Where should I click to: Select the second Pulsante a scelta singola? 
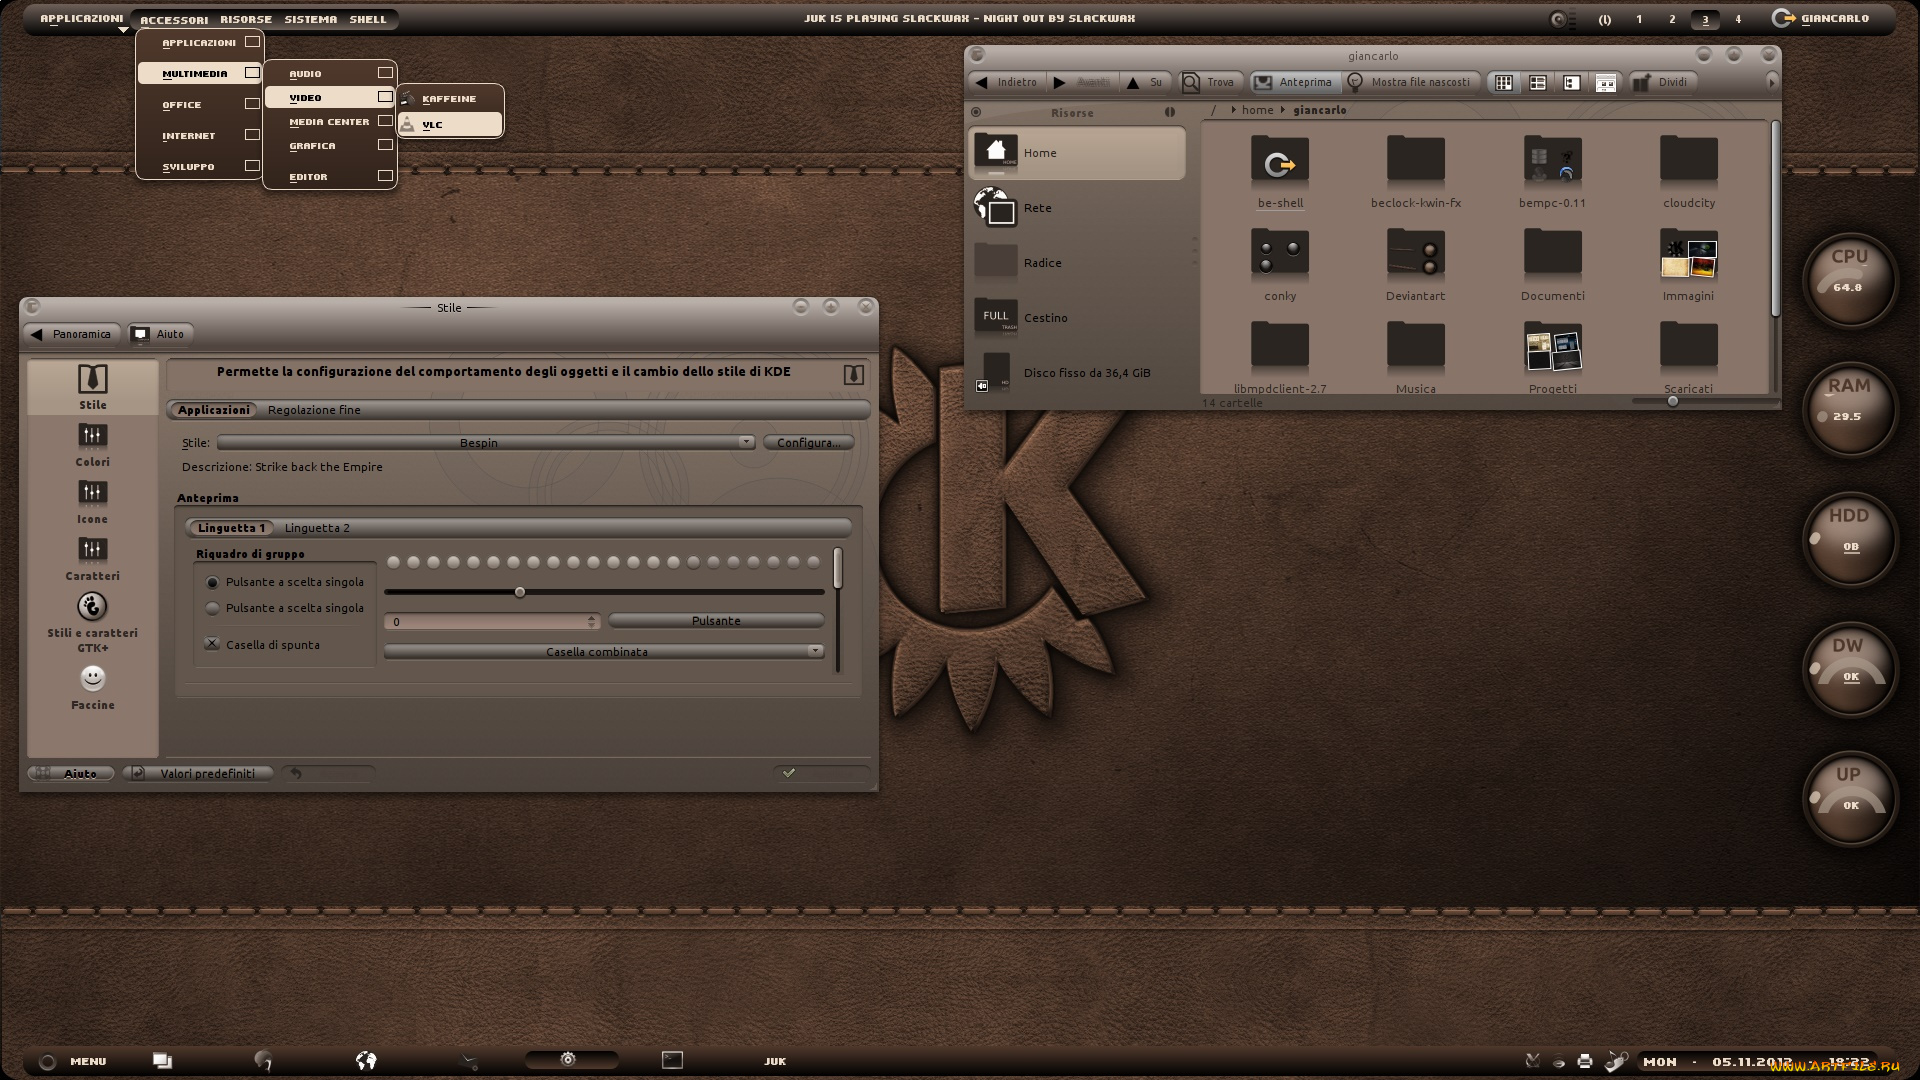pos(213,609)
